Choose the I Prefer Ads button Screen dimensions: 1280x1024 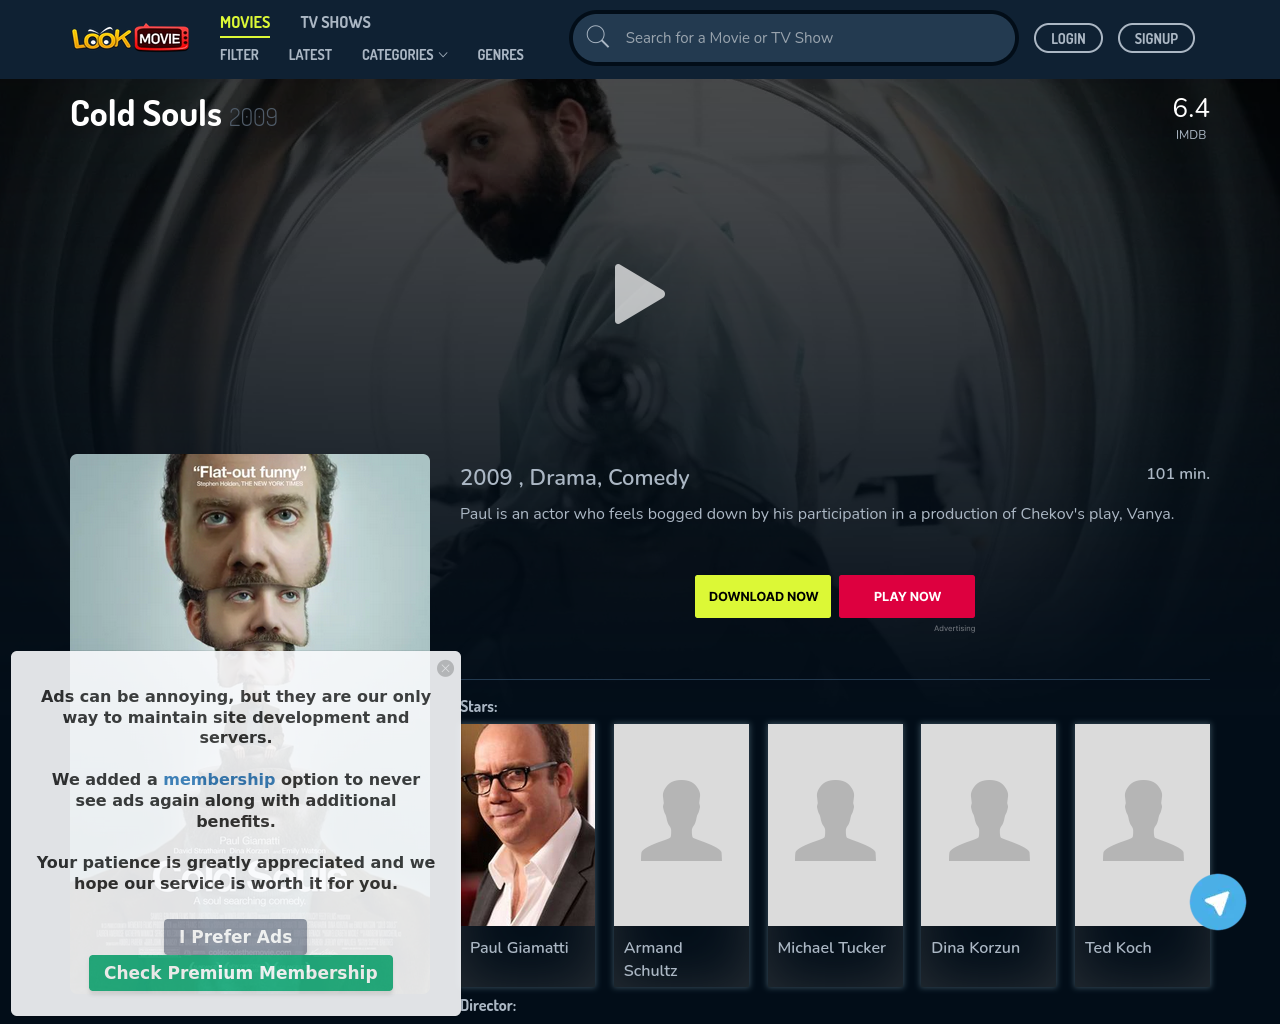[x=235, y=937]
